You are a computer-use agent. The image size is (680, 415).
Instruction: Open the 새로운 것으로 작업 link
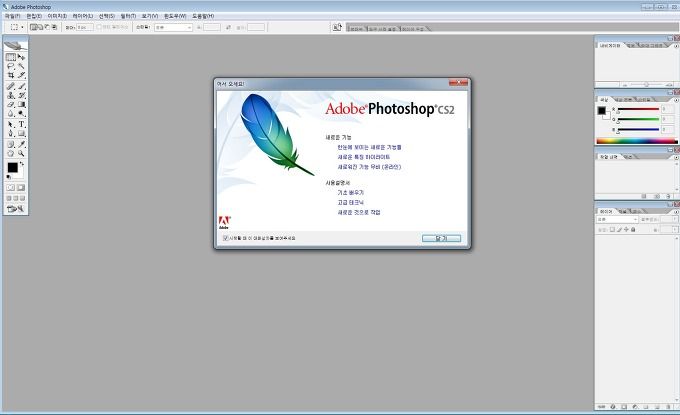click(359, 212)
